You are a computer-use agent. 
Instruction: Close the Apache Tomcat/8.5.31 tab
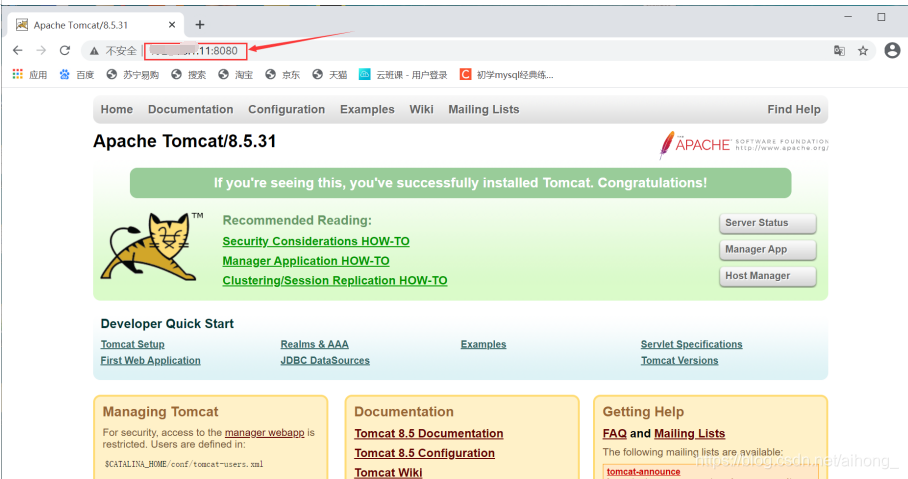pyautogui.click(x=172, y=25)
